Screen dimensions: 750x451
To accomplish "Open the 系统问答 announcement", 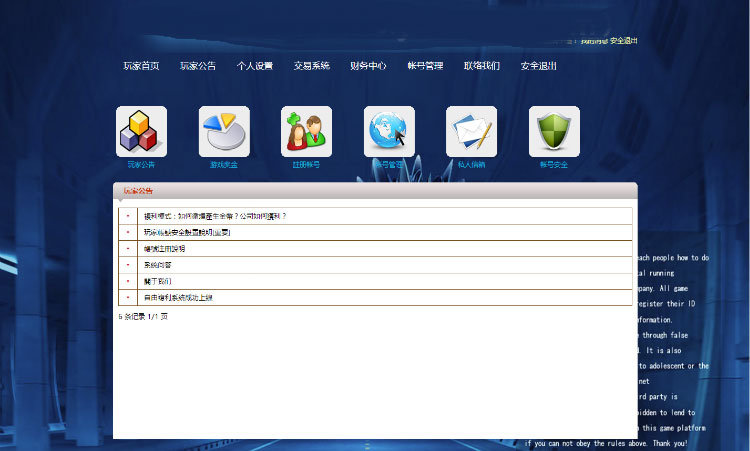I will tap(158, 265).
